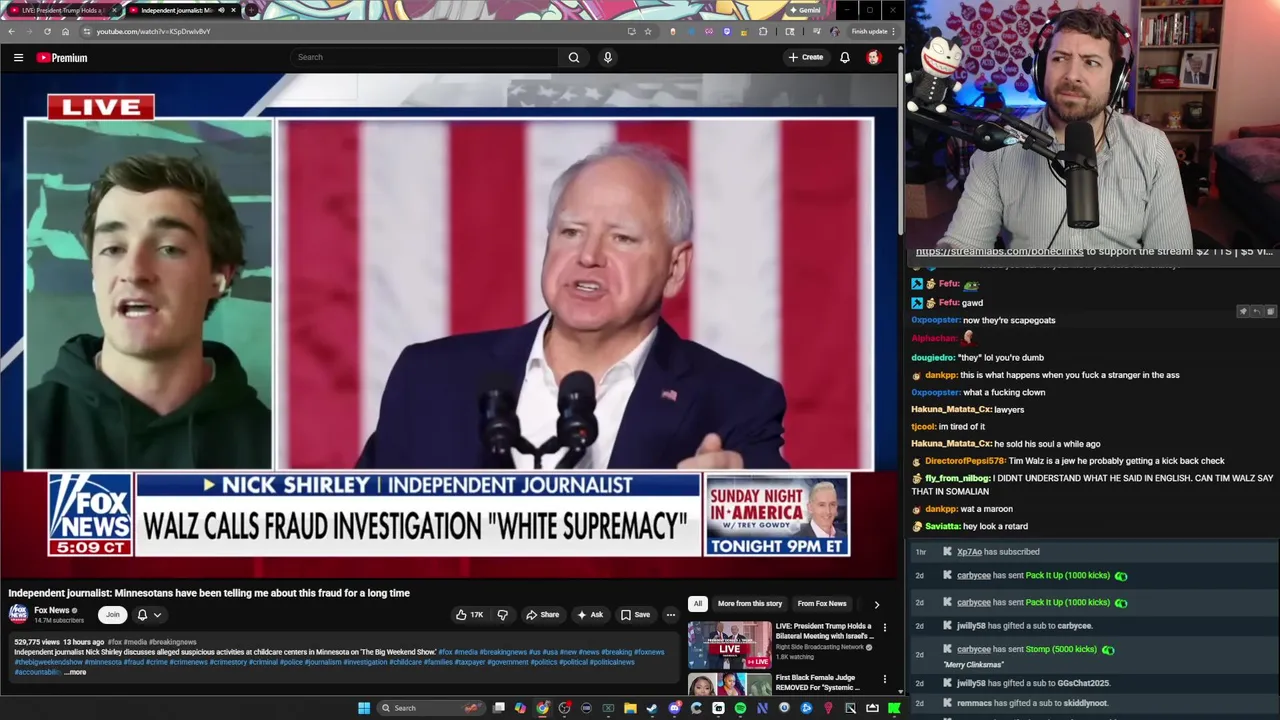Open YouTube notifications bell in the header
This screenshot has width=1280, height=720.
[845, 57]
